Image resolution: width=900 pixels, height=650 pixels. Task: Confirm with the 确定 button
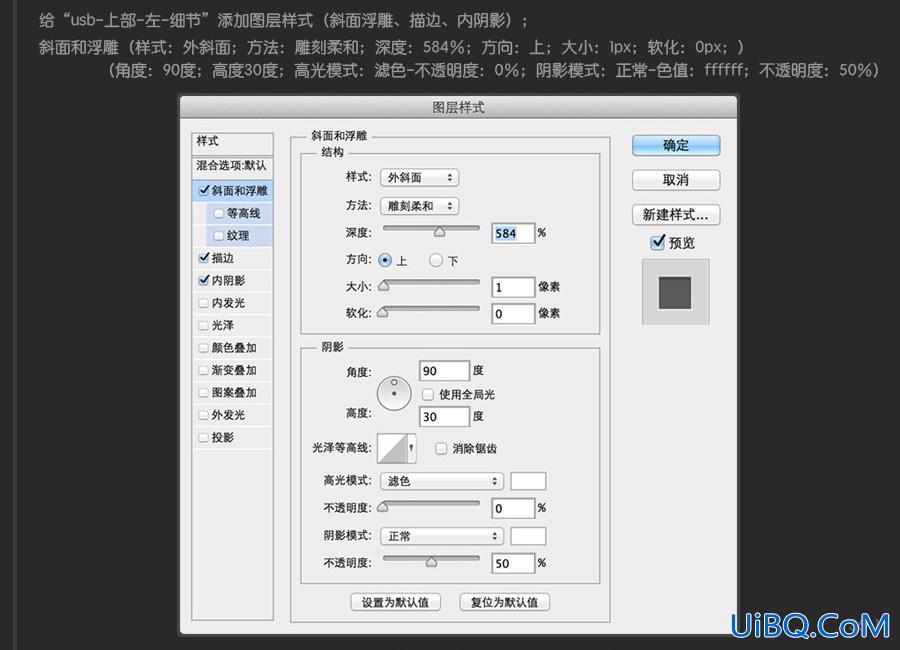pos(676,145)
